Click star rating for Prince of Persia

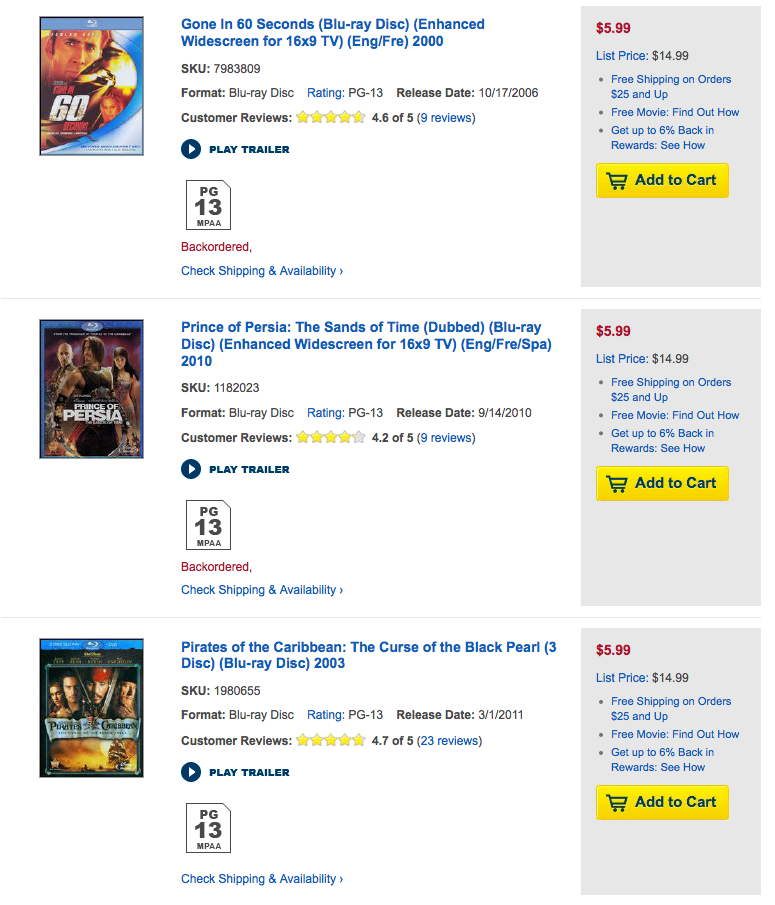point(331,438)
